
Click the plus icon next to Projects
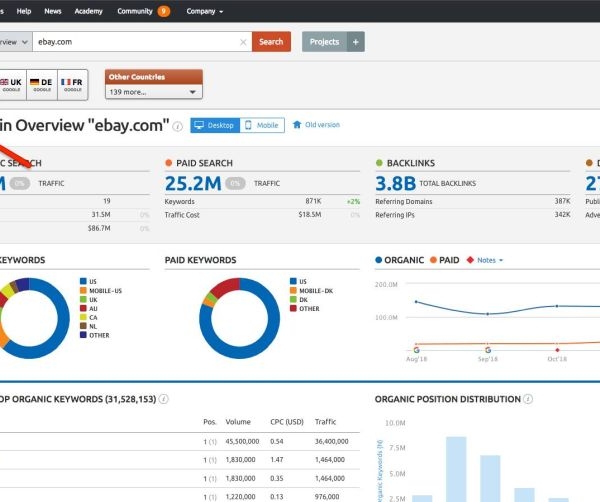[356, 42]
